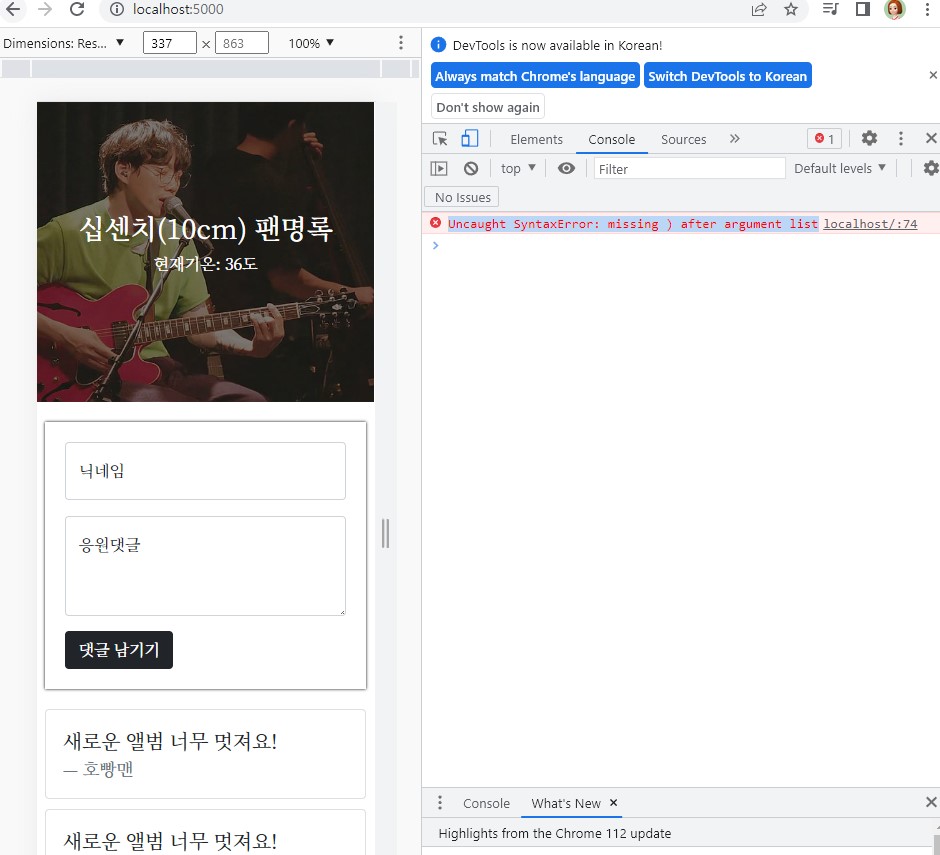
Task: Open the browser side panel icon
Action: pos(863,9)
